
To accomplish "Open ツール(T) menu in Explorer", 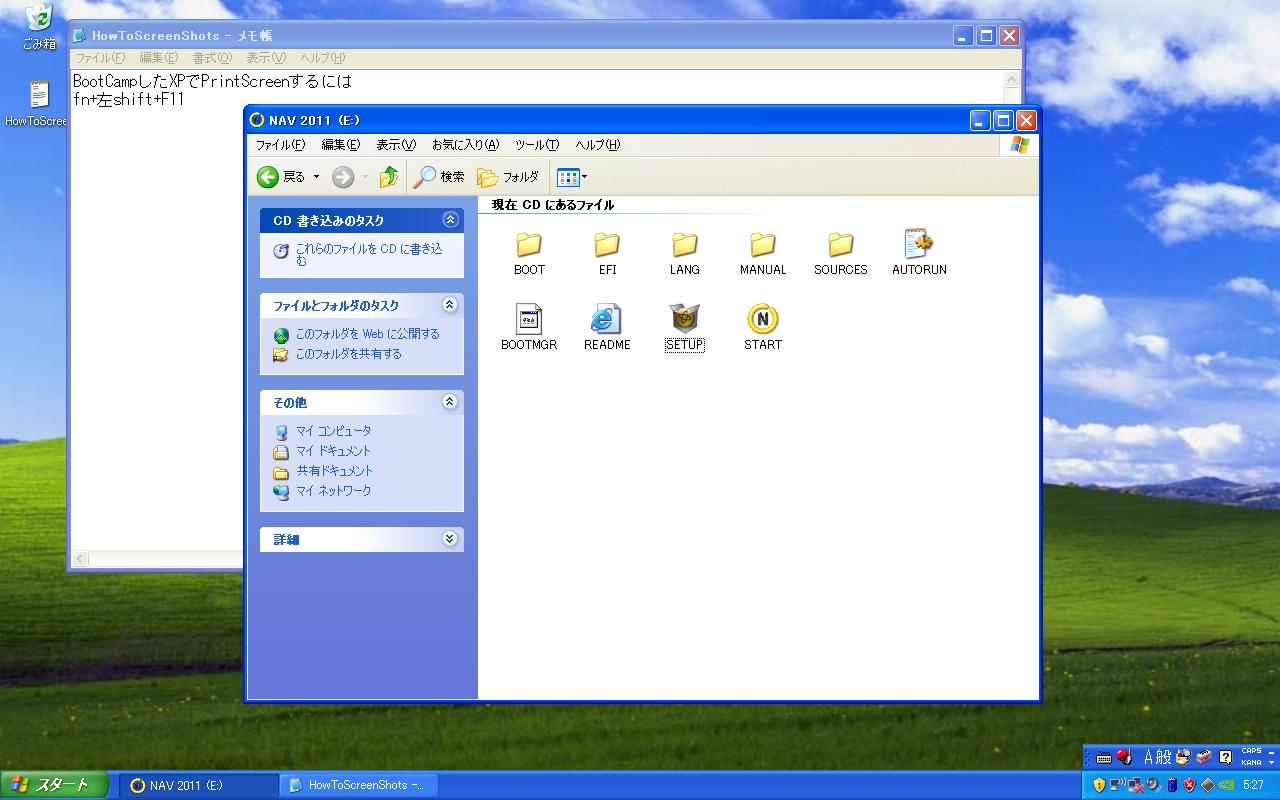I will (537, 145).
